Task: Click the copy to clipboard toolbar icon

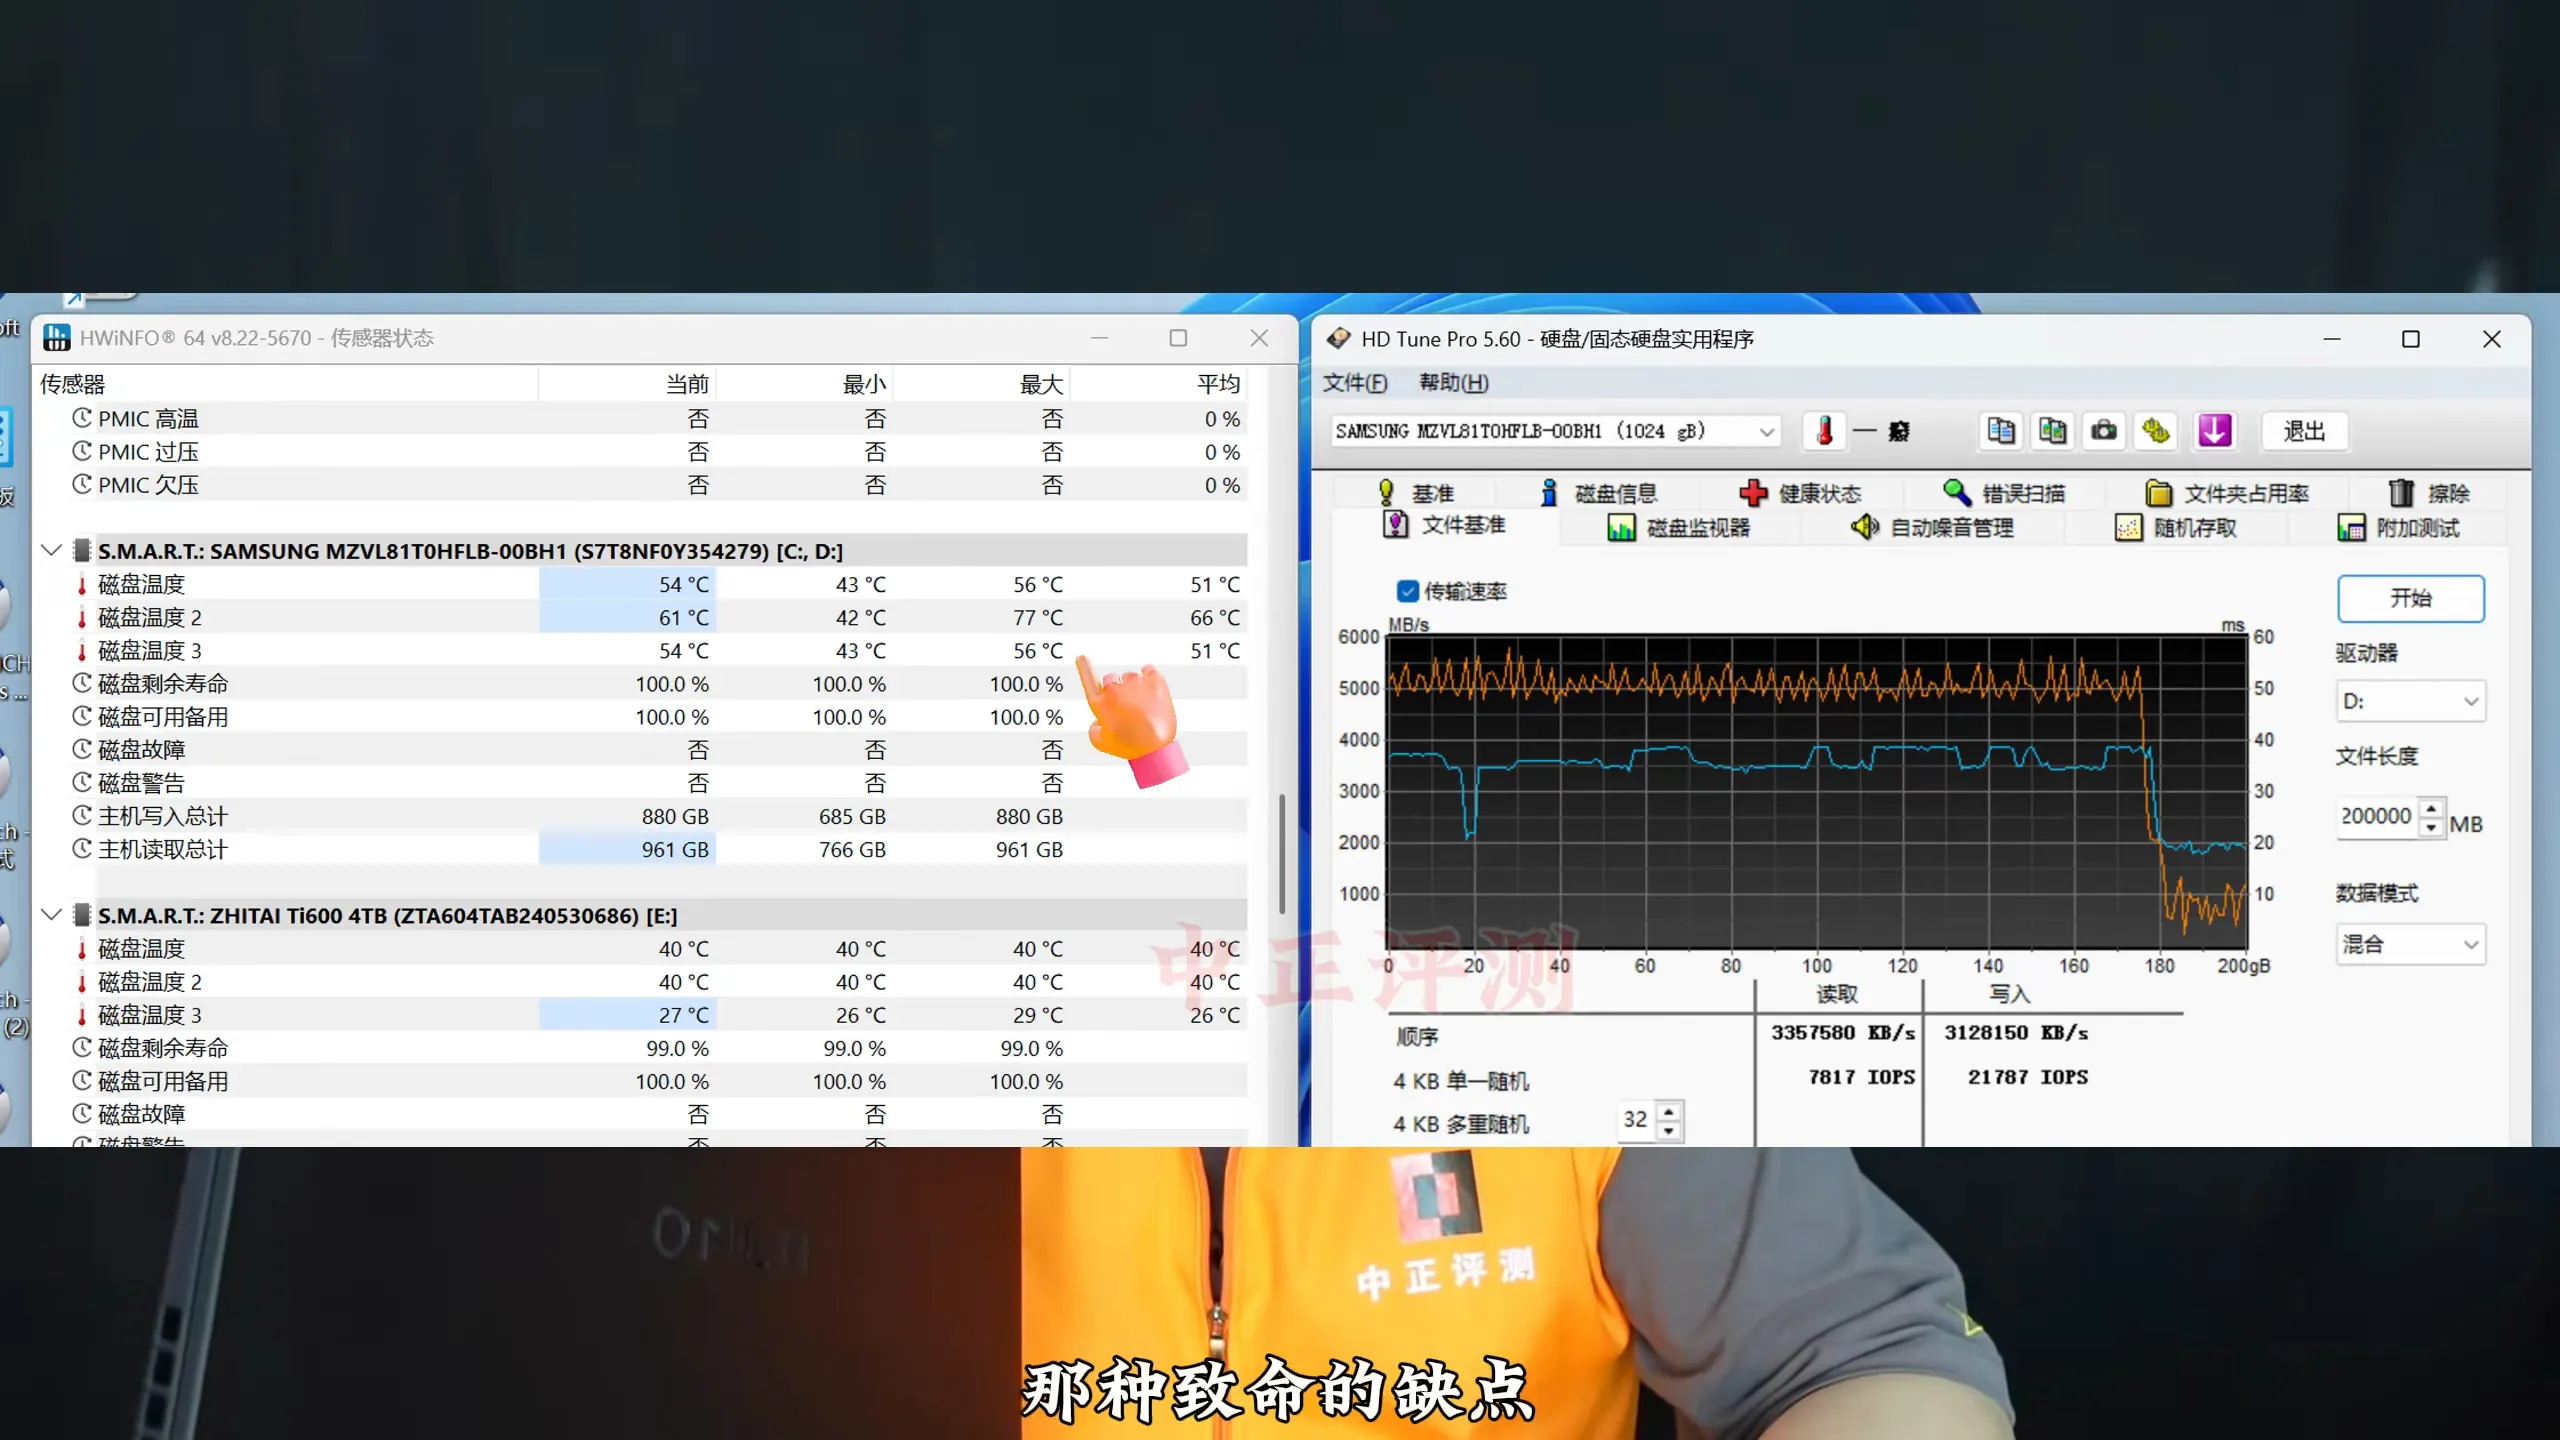Action: [x=2001, y=431]
